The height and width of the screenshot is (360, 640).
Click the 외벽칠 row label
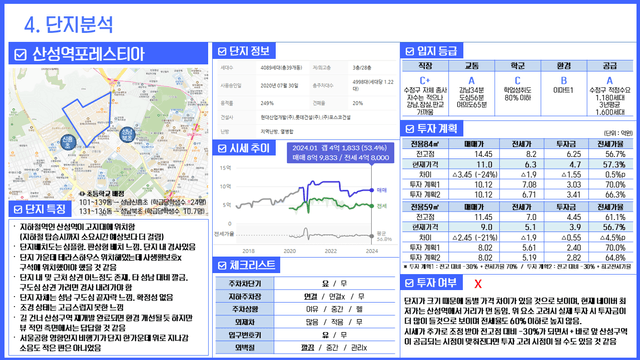(x=245, y=348)
